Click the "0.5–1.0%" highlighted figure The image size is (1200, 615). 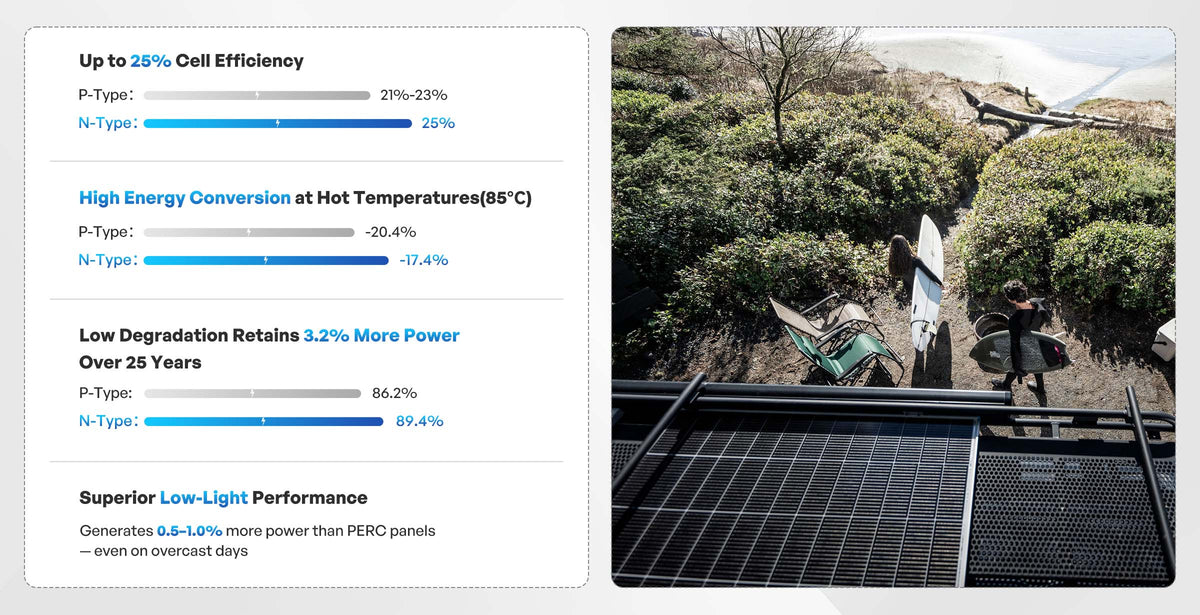[x=190, y=531]
